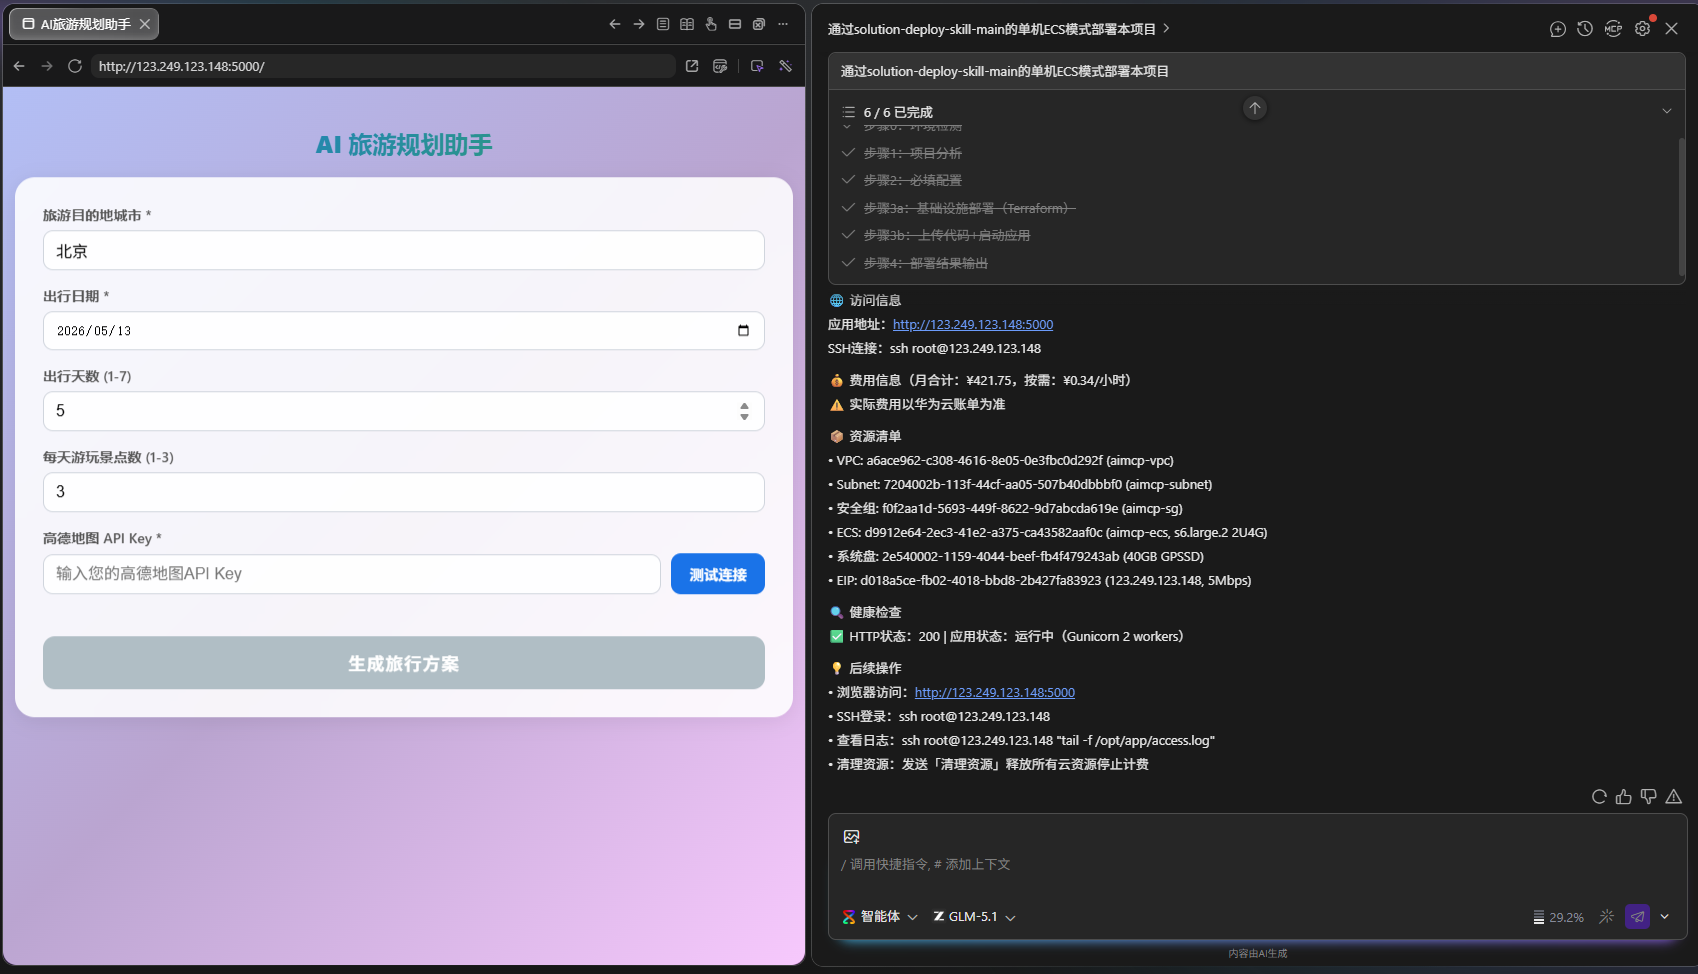Viewport: 1698px width, 974px height.
Task: Click the task list vertical scrollbar
Action: click(1682, 205)
